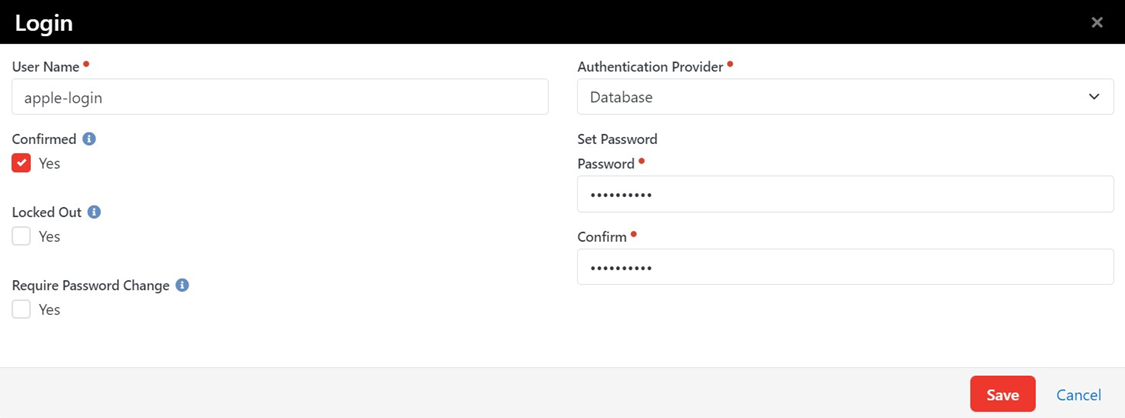
Task: Open the Authentication Provider dropdown
Action: point(845,97)
